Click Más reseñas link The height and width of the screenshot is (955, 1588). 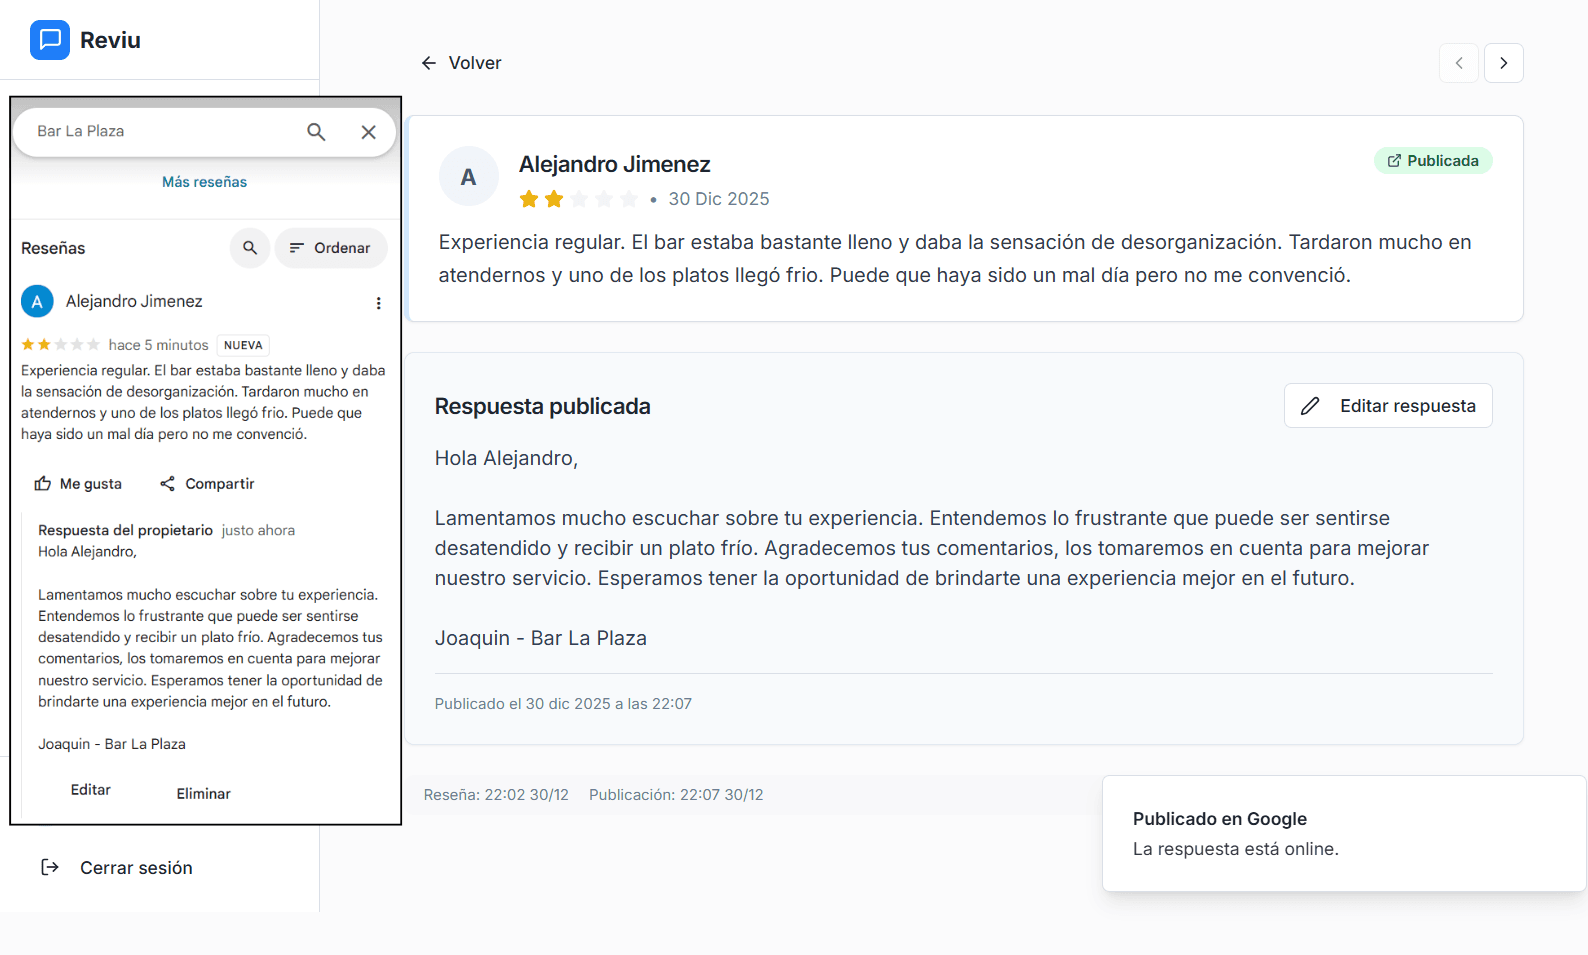(204, 182)
